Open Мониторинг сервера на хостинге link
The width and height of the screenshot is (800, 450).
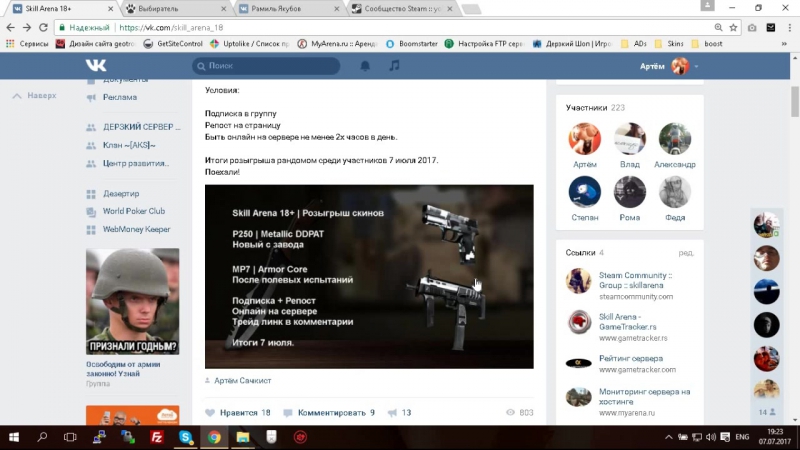pyautogui.click(x=644, y=397)
